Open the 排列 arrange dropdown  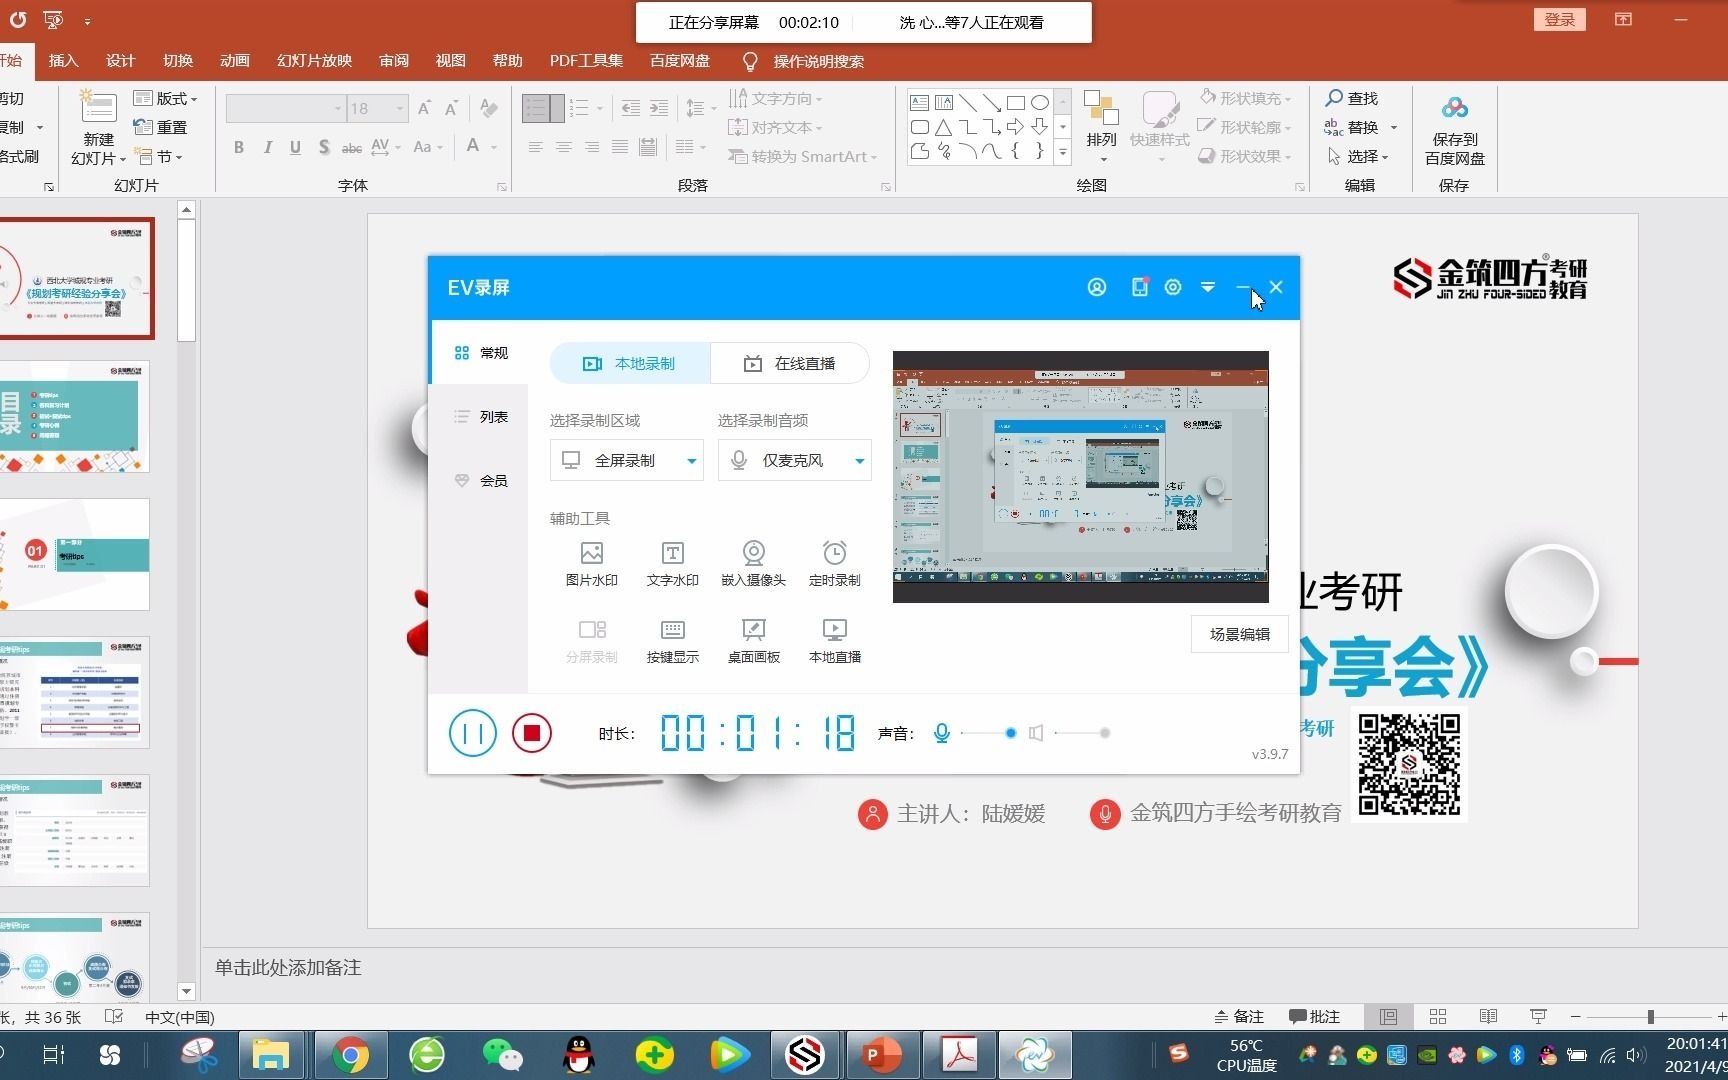pos(1102,128)
